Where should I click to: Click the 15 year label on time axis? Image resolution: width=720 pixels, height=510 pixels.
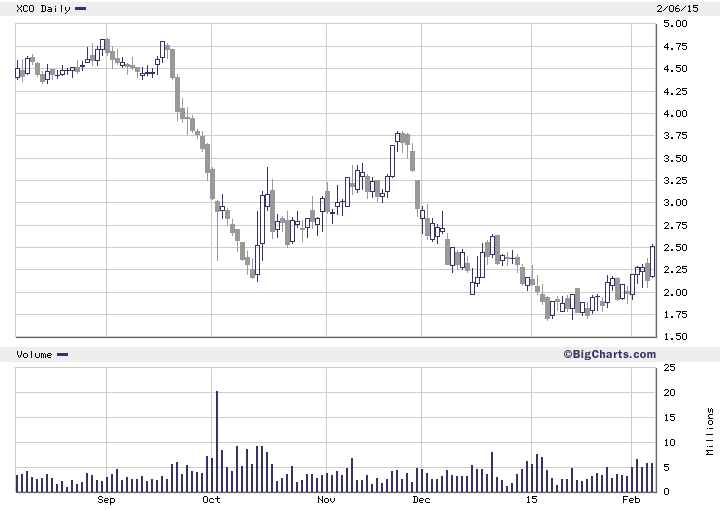[531, 500]
